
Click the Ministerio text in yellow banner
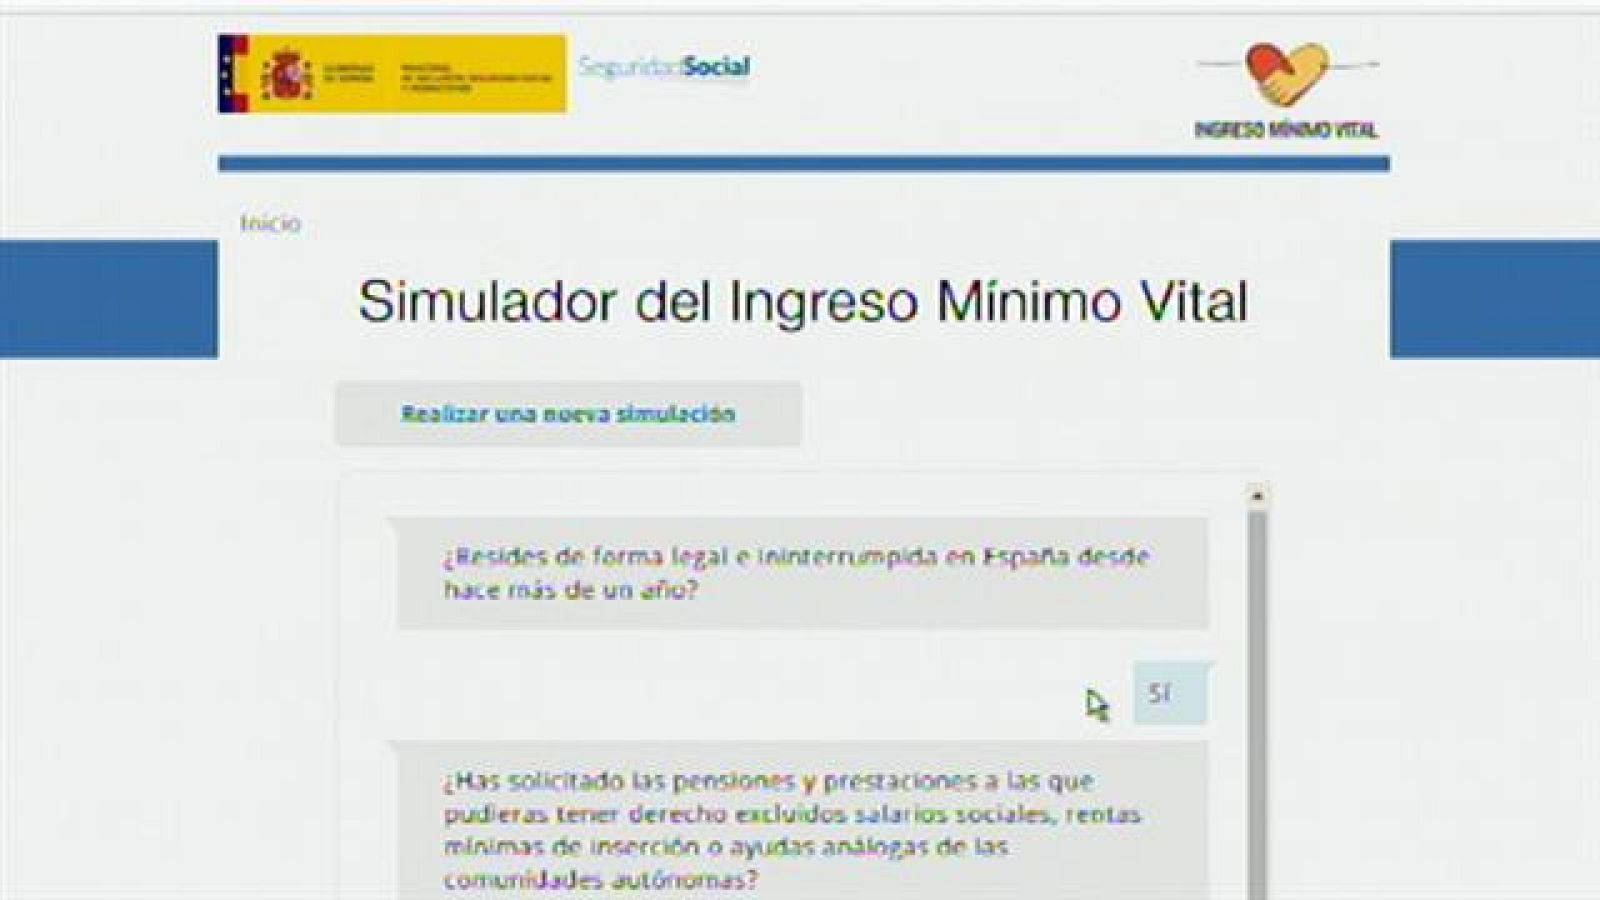(x=475, y=76)
